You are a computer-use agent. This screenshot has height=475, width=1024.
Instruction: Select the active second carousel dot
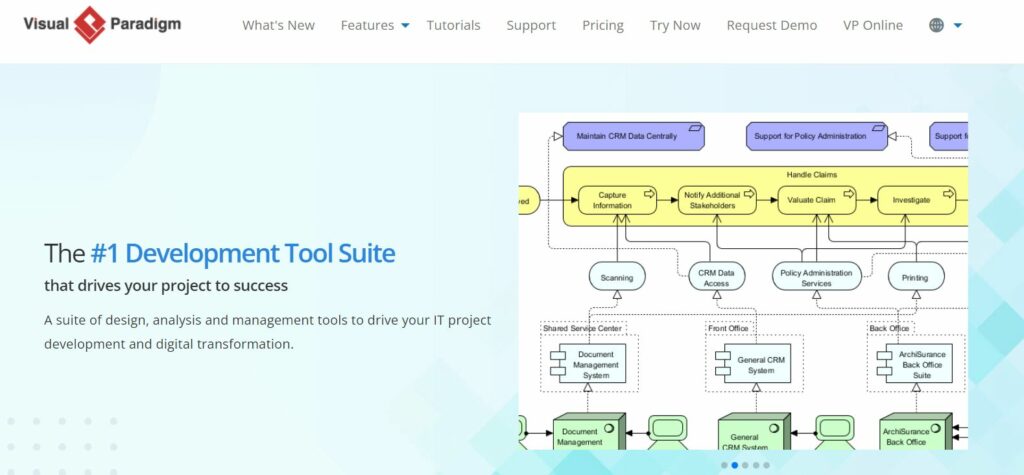click(x=734, y=465)
